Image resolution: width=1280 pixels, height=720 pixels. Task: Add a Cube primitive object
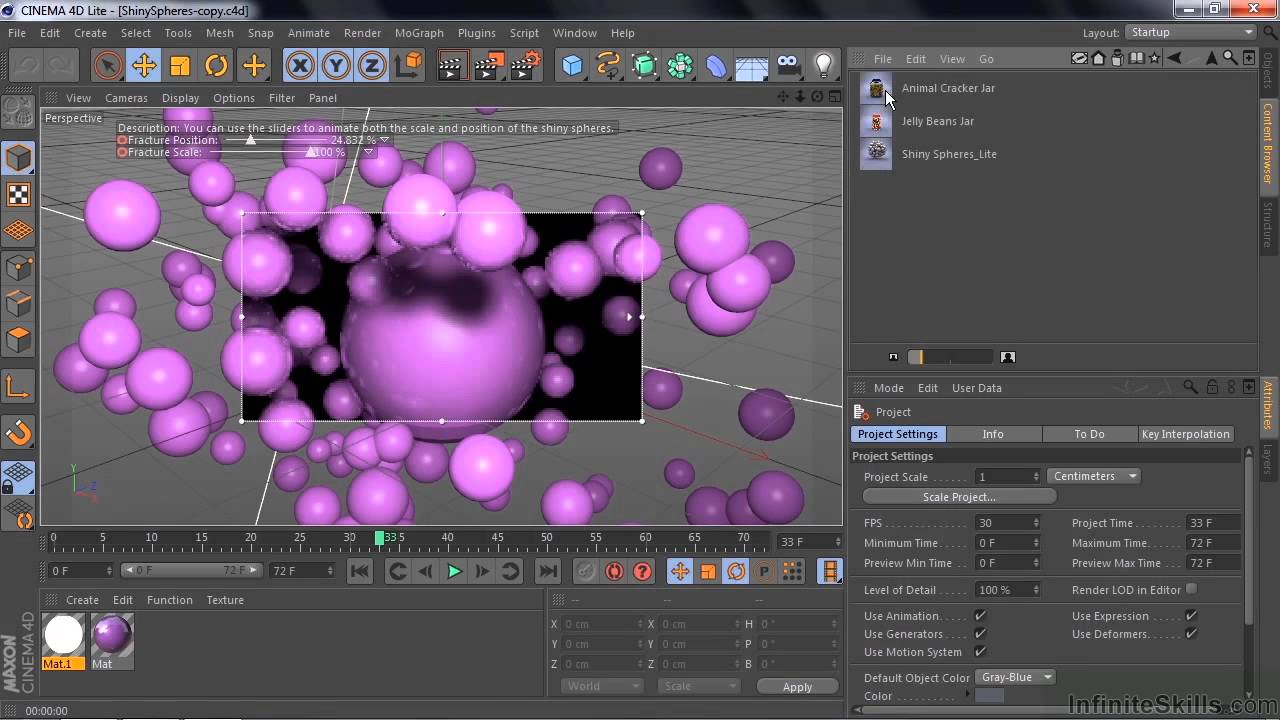(x=572, y=67)
